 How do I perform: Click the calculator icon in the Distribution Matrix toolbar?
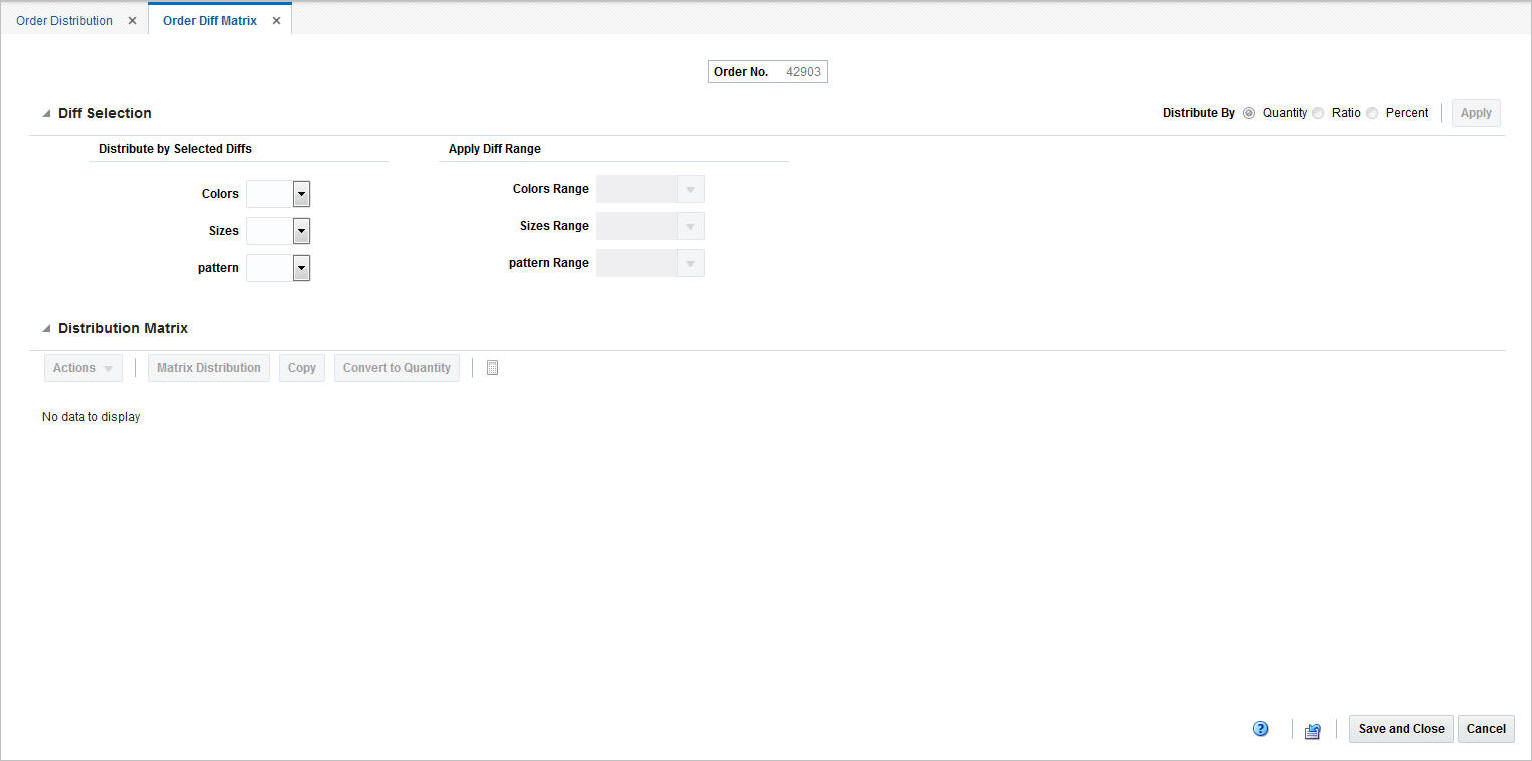[492, 367]
